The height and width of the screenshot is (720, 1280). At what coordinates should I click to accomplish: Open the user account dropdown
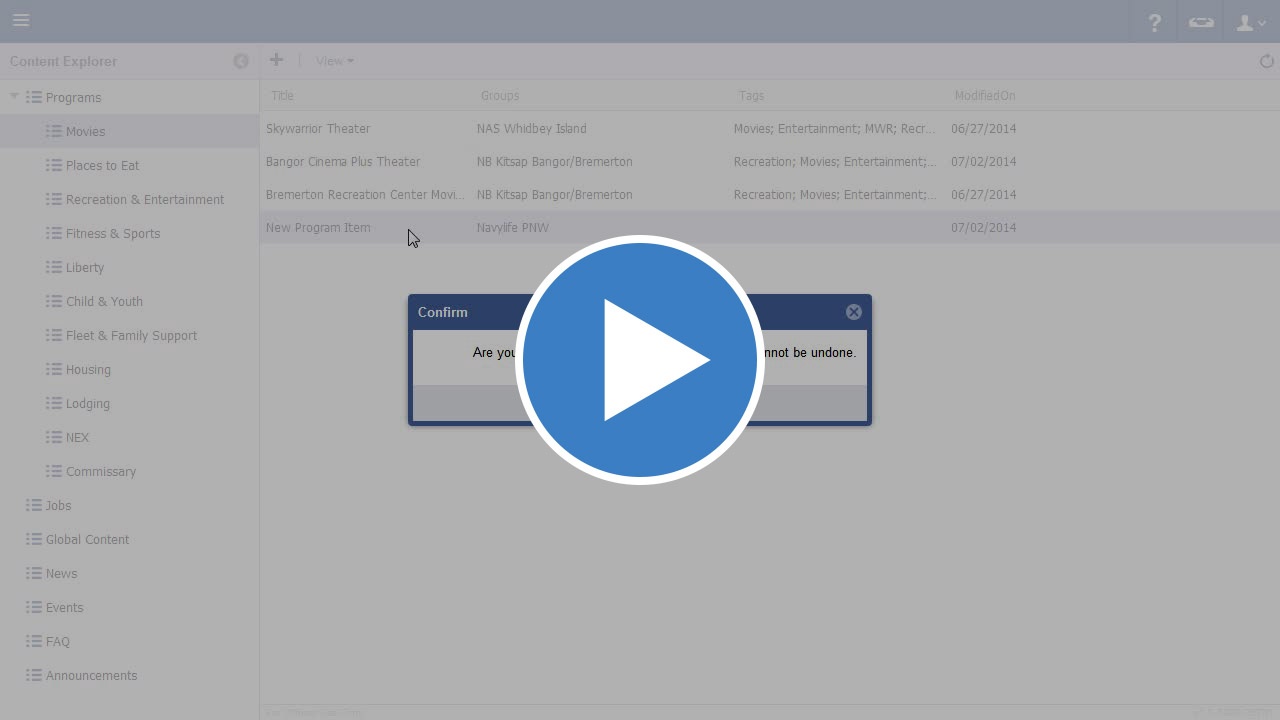pyautogui.click(x=1250, y=22)
